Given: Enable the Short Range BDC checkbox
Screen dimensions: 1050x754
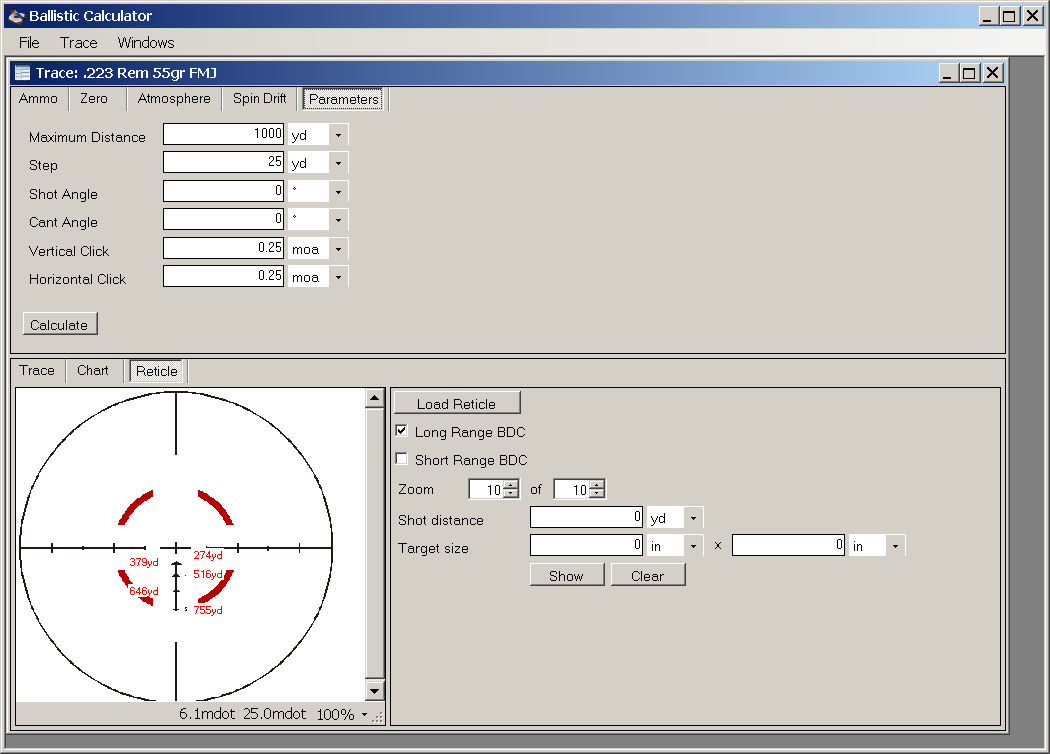Looking at the screenshot, I should point(402,459).
